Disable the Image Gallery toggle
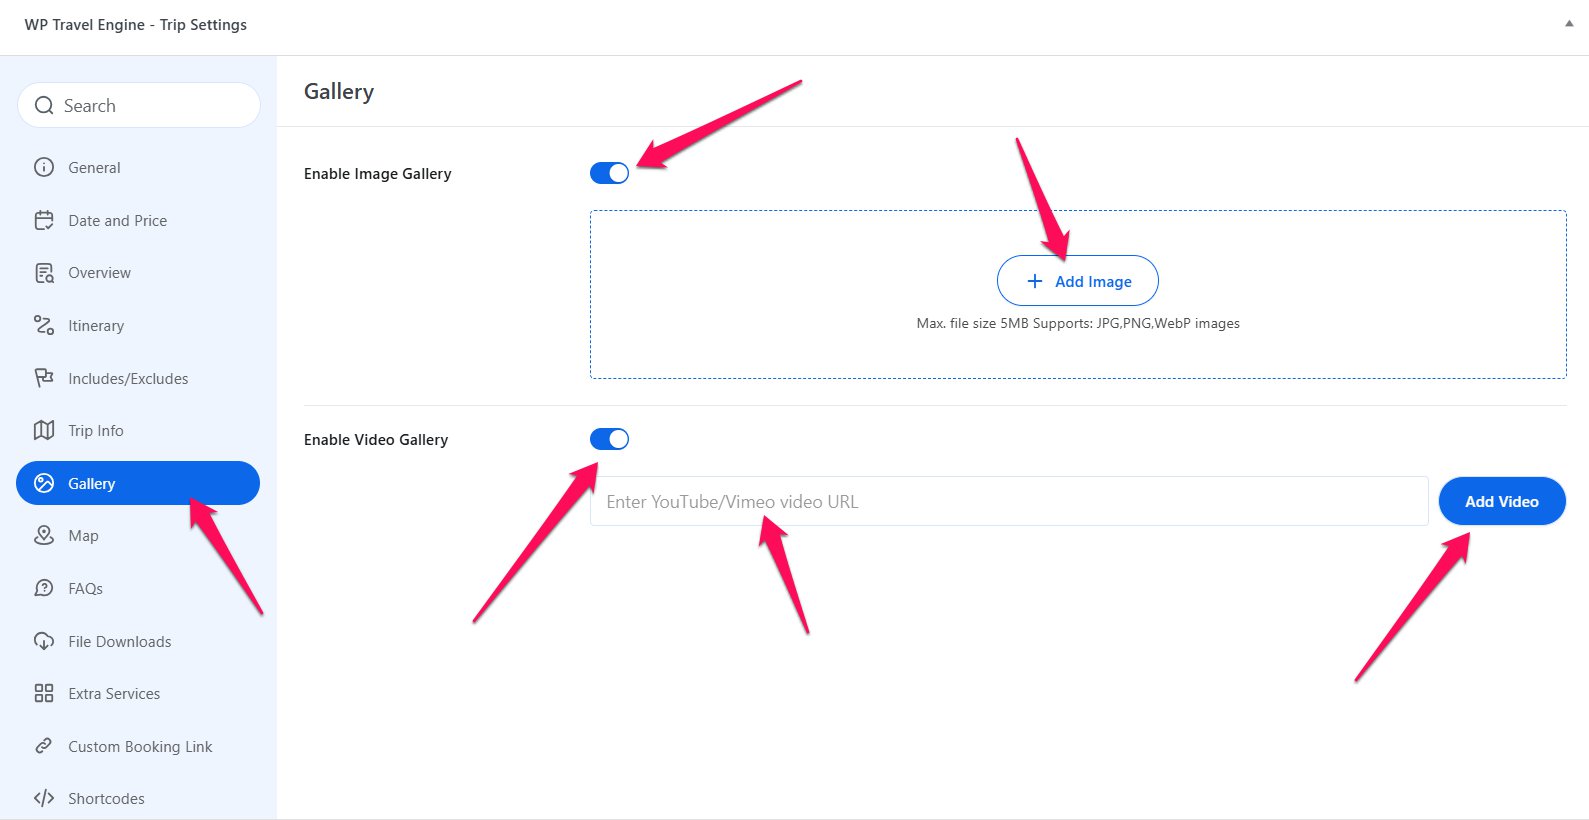Screen dimensions: 1589x820 point(609,172)
